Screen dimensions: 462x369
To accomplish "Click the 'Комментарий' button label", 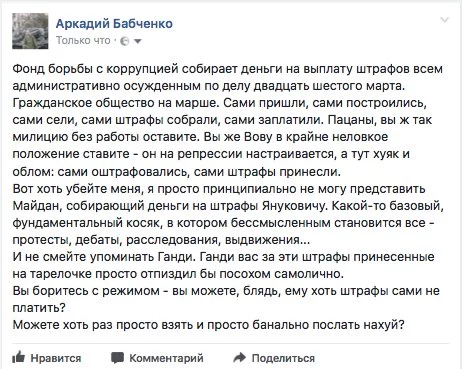I will (166, 358).
